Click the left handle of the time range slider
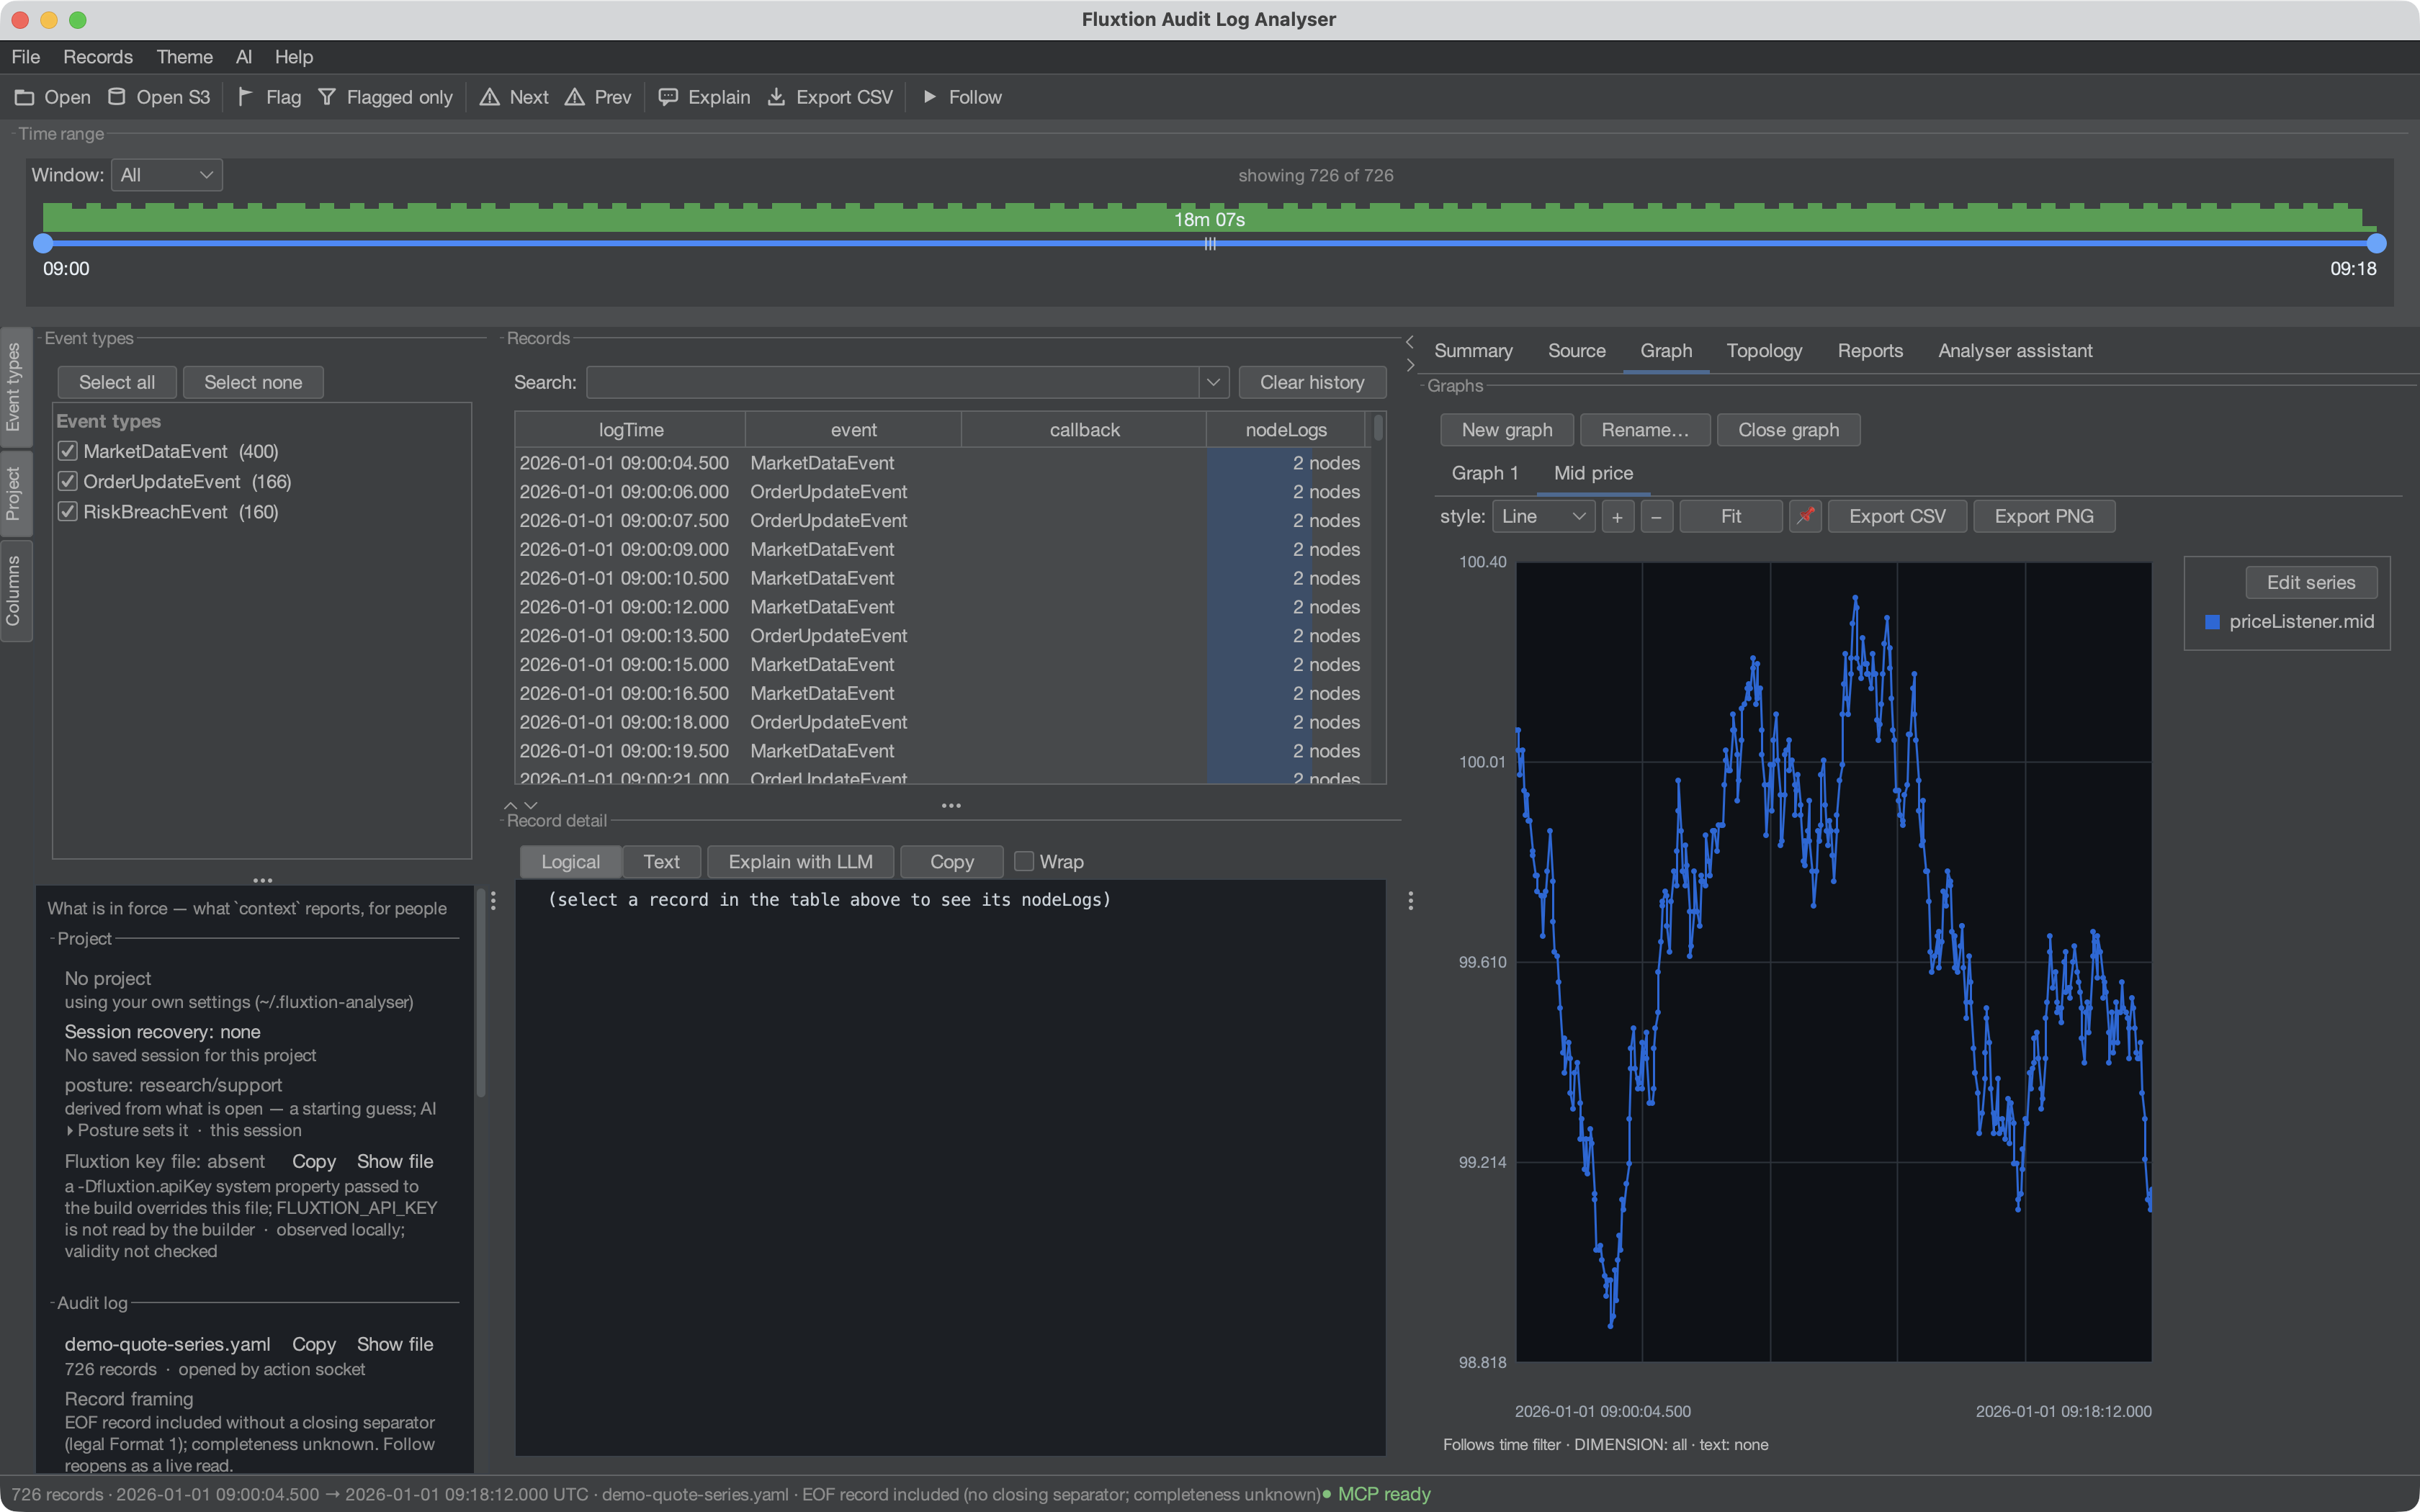2420x1512 pixels. [x=43, y=243]
